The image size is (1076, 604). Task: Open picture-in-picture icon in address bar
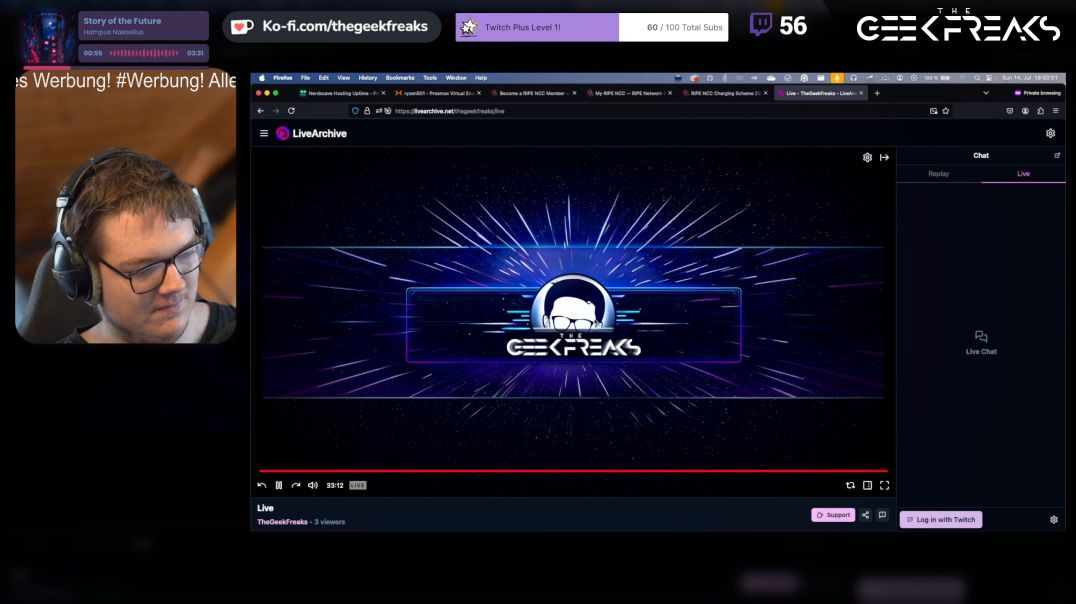933,111
